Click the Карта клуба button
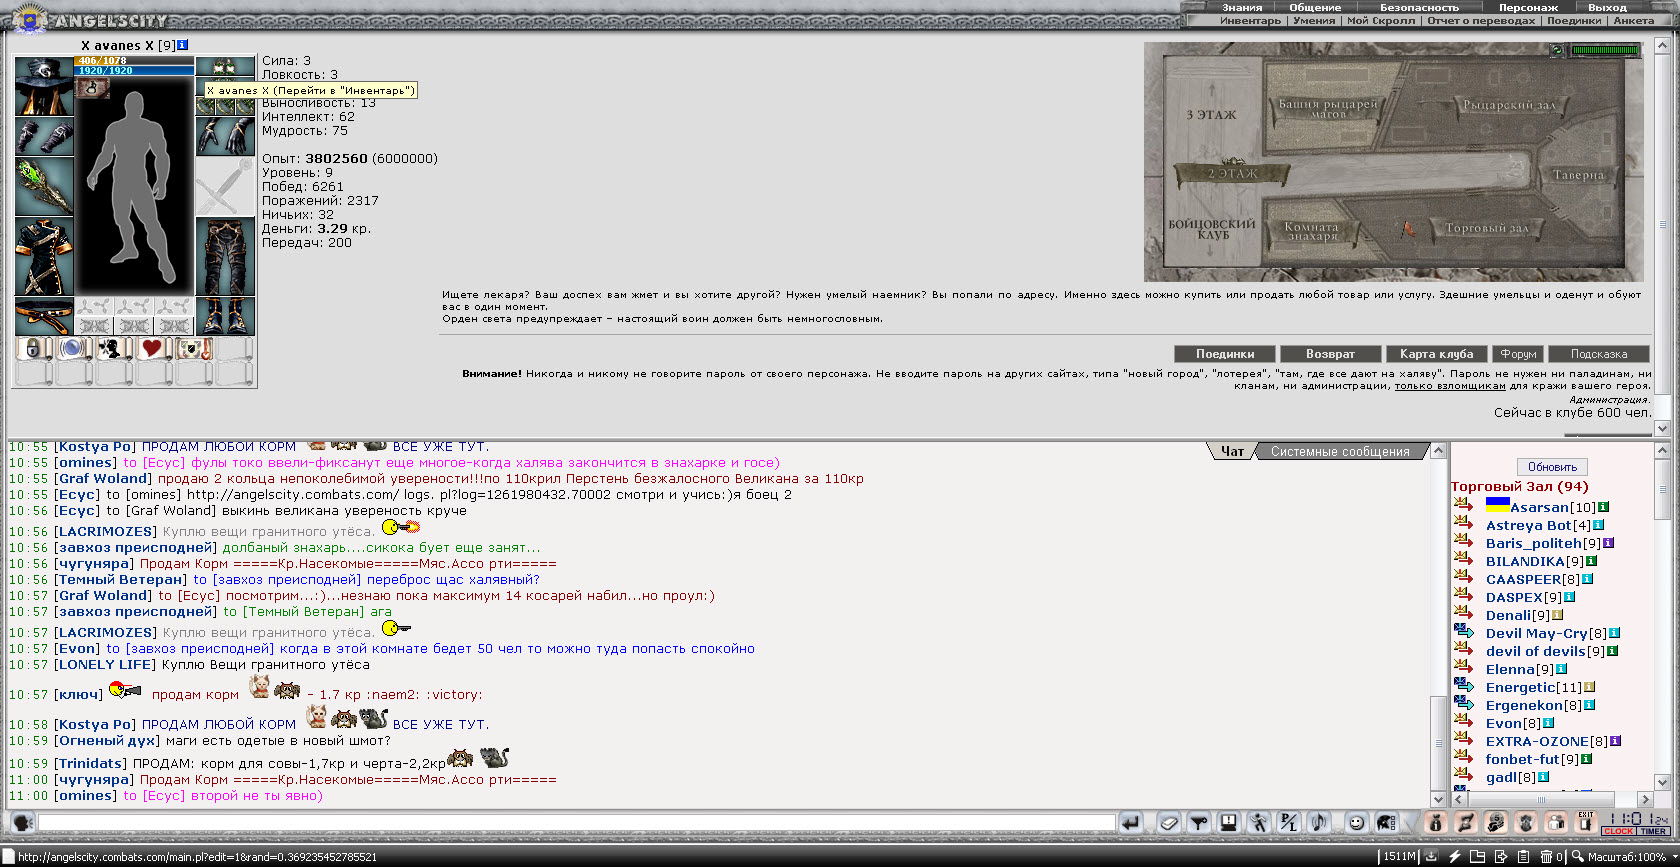Screen dimensions: 1680x867 (1436, 354)
